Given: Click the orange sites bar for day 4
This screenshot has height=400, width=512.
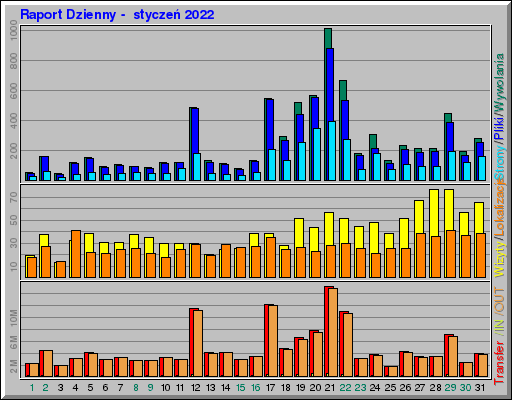Looking at the screenshot, I should pyautogui.click(x=76, y=254).
